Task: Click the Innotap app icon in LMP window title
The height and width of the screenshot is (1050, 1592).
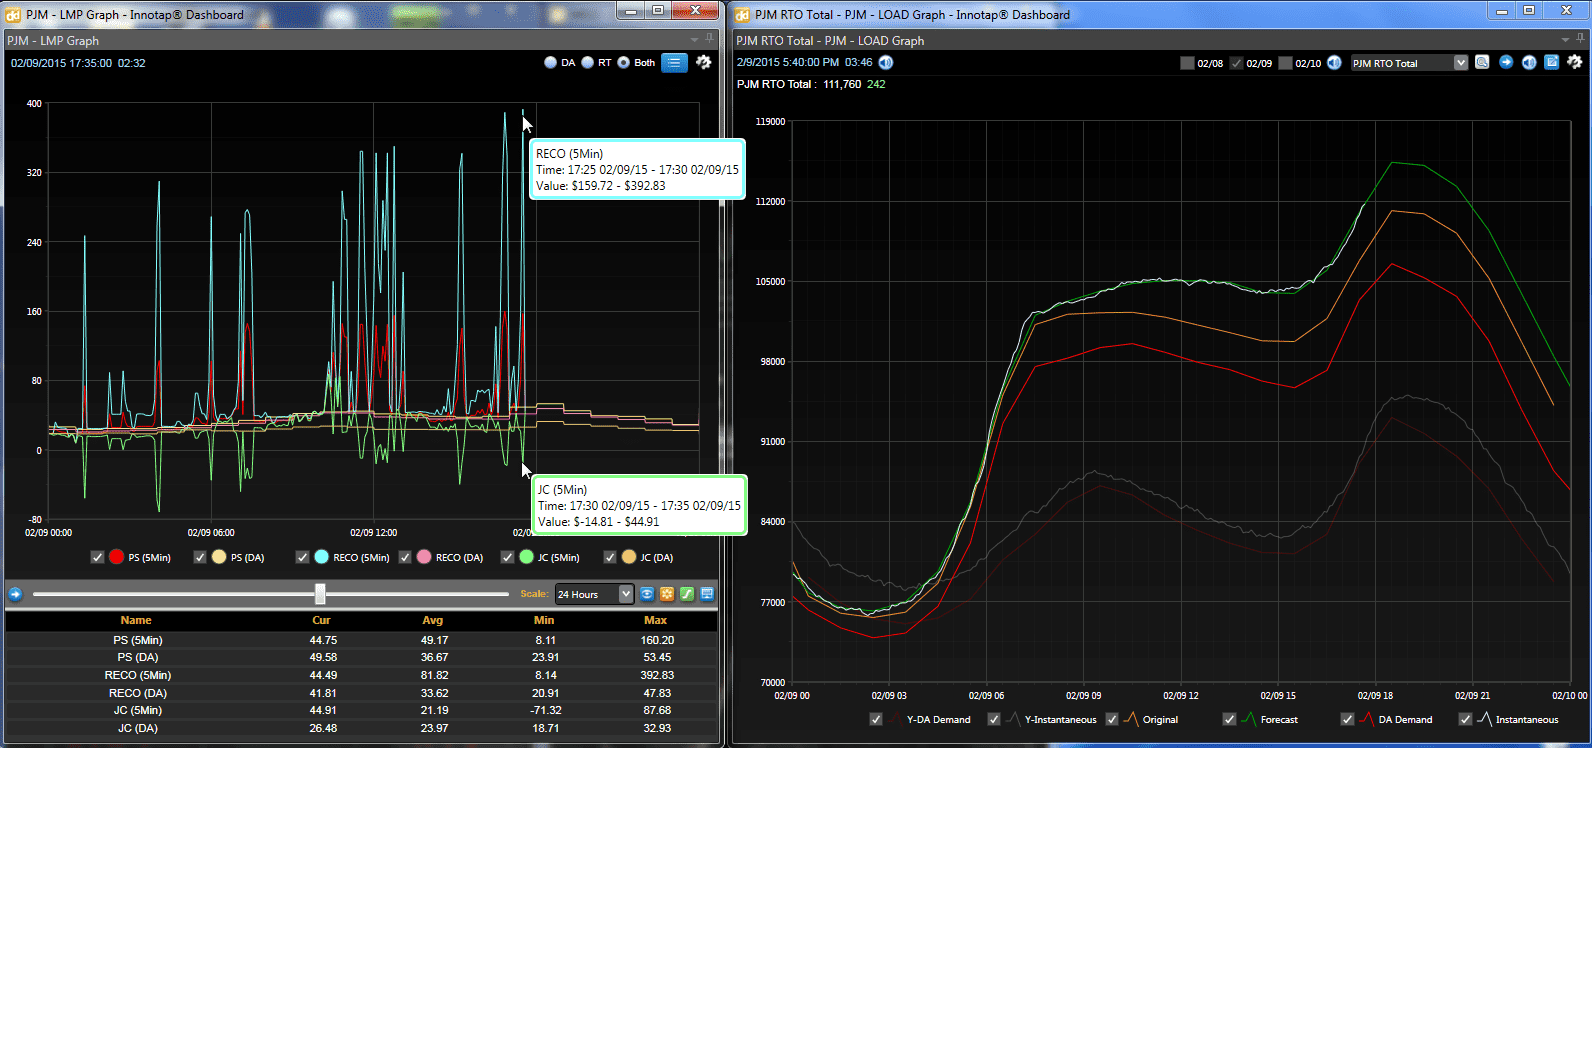Action: (14, 15)
